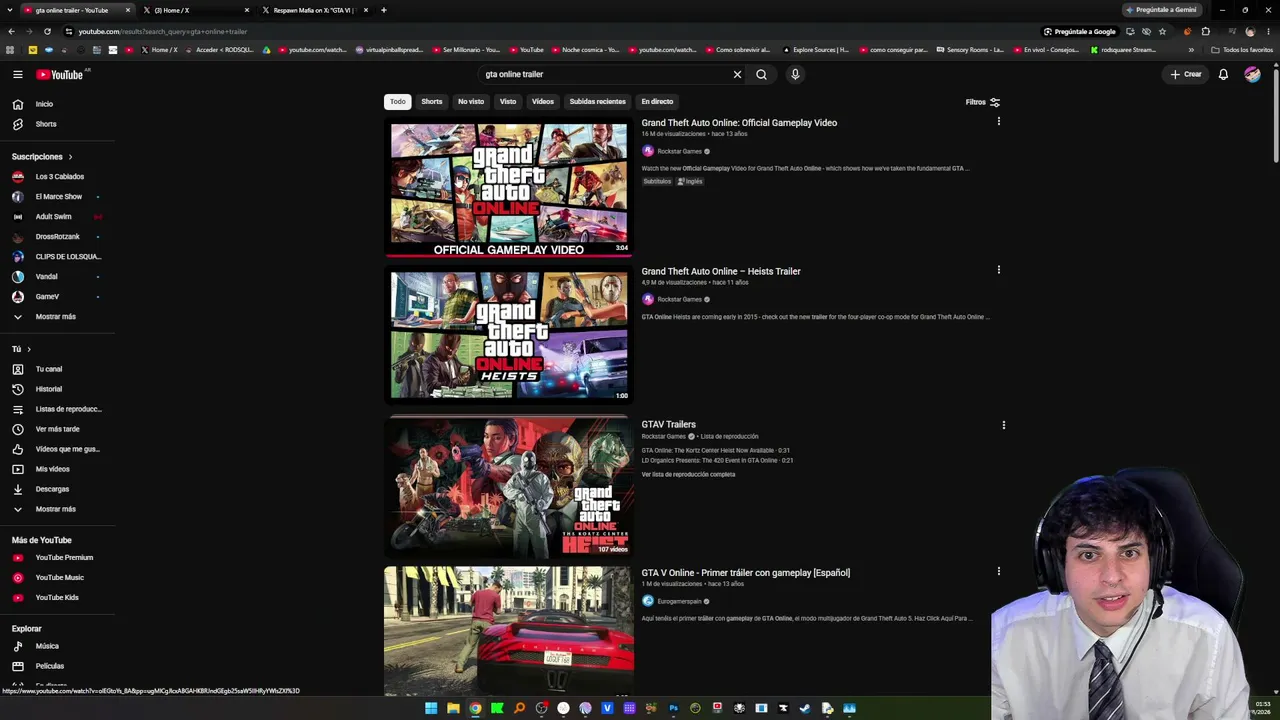Click the Pregúntale a Gemini button
1280x720 pixels.
coord(1160,10)
